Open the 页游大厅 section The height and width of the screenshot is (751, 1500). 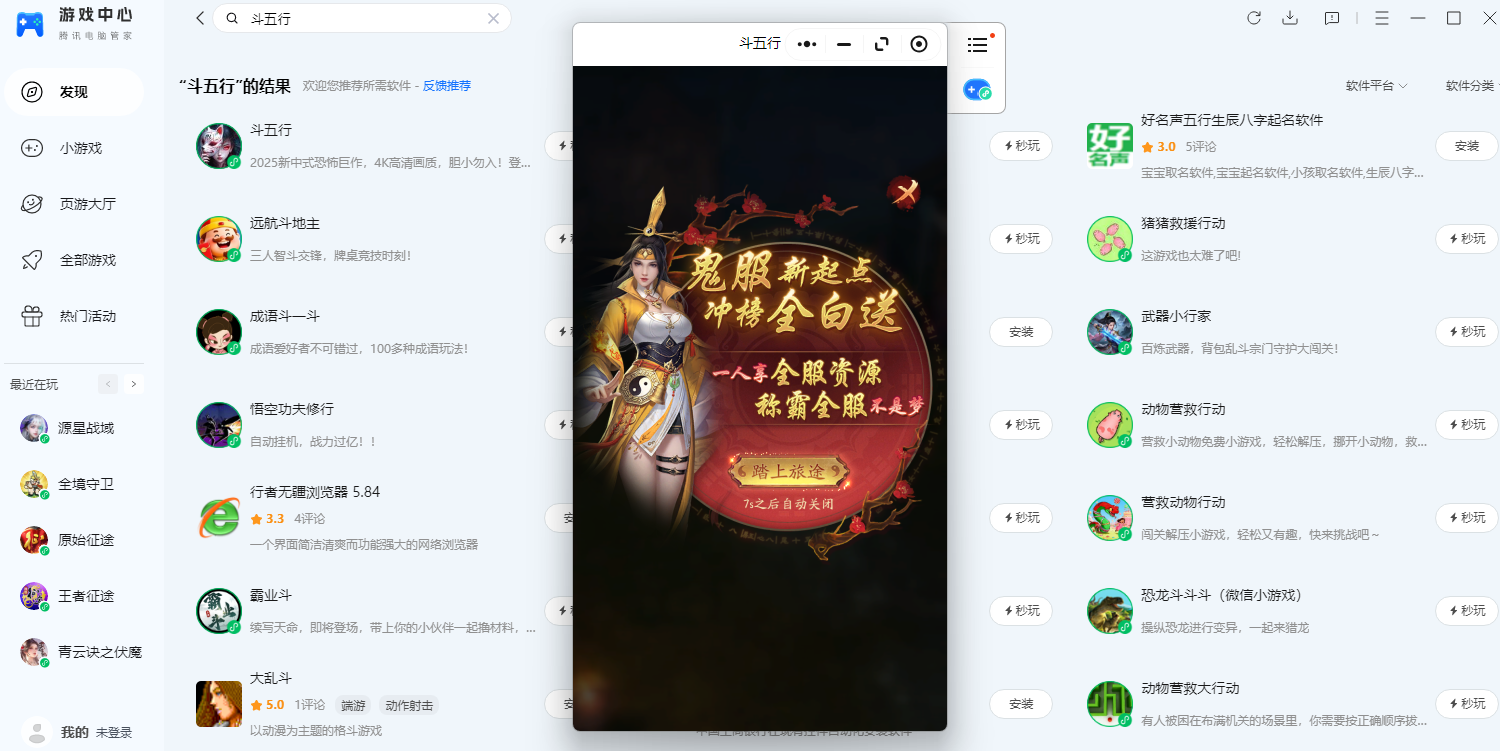(74, 204)
